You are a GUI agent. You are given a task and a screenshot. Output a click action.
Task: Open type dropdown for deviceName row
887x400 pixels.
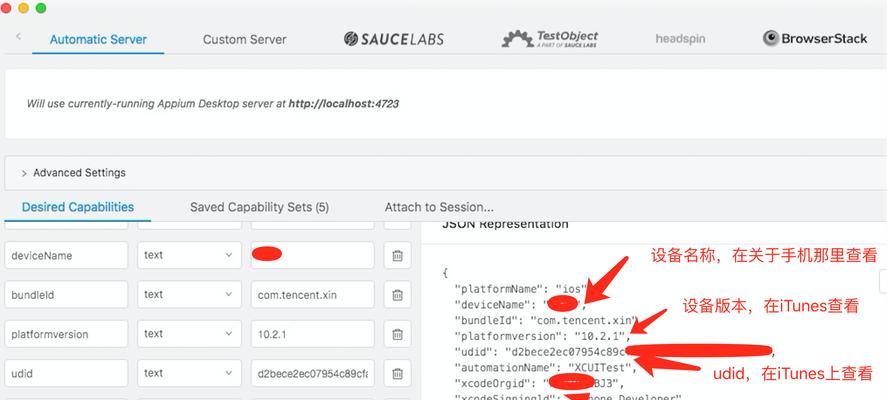(x=189, y=255)
